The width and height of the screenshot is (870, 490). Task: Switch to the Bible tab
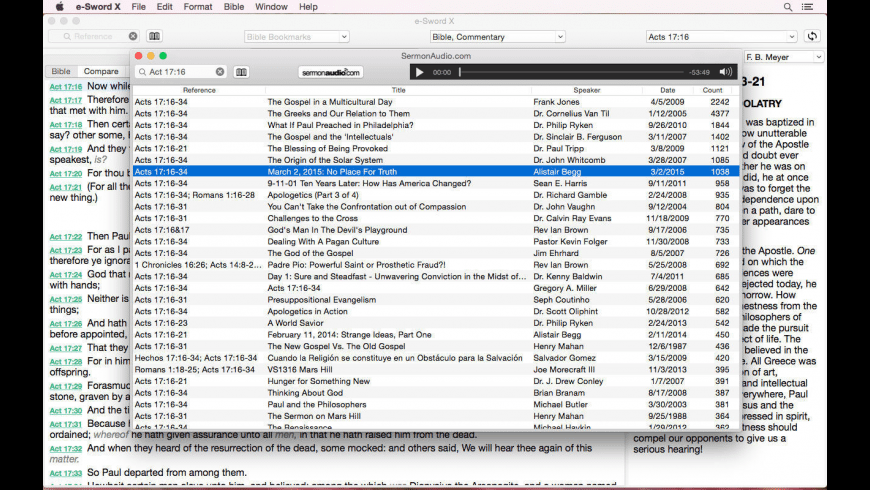pyautogui.click(x=61, y=71)
